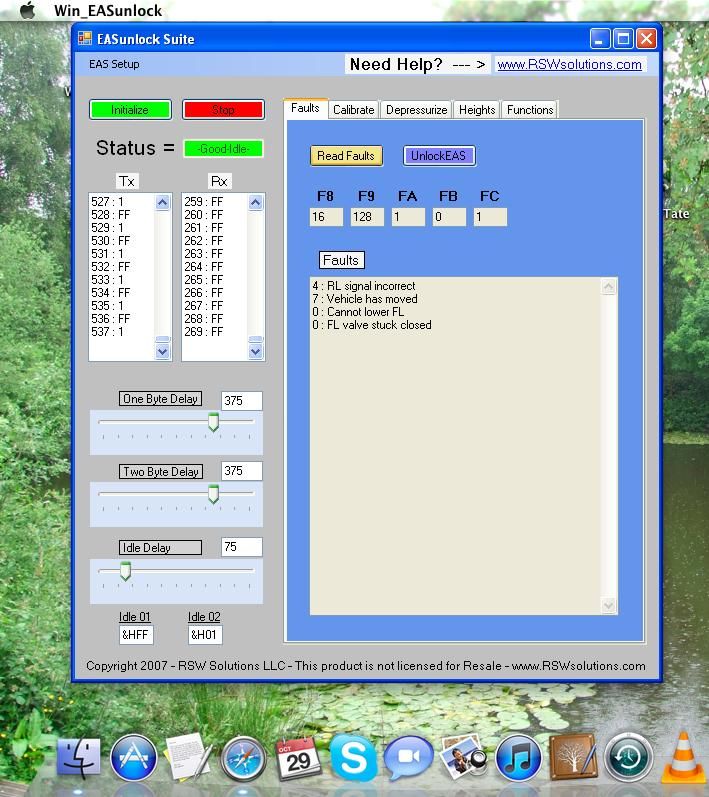Screen dimensions: 709x797
Task: Select fault '0 : FL valve stuck closed'
Action: pyautogui.click(x=372, y=325)
